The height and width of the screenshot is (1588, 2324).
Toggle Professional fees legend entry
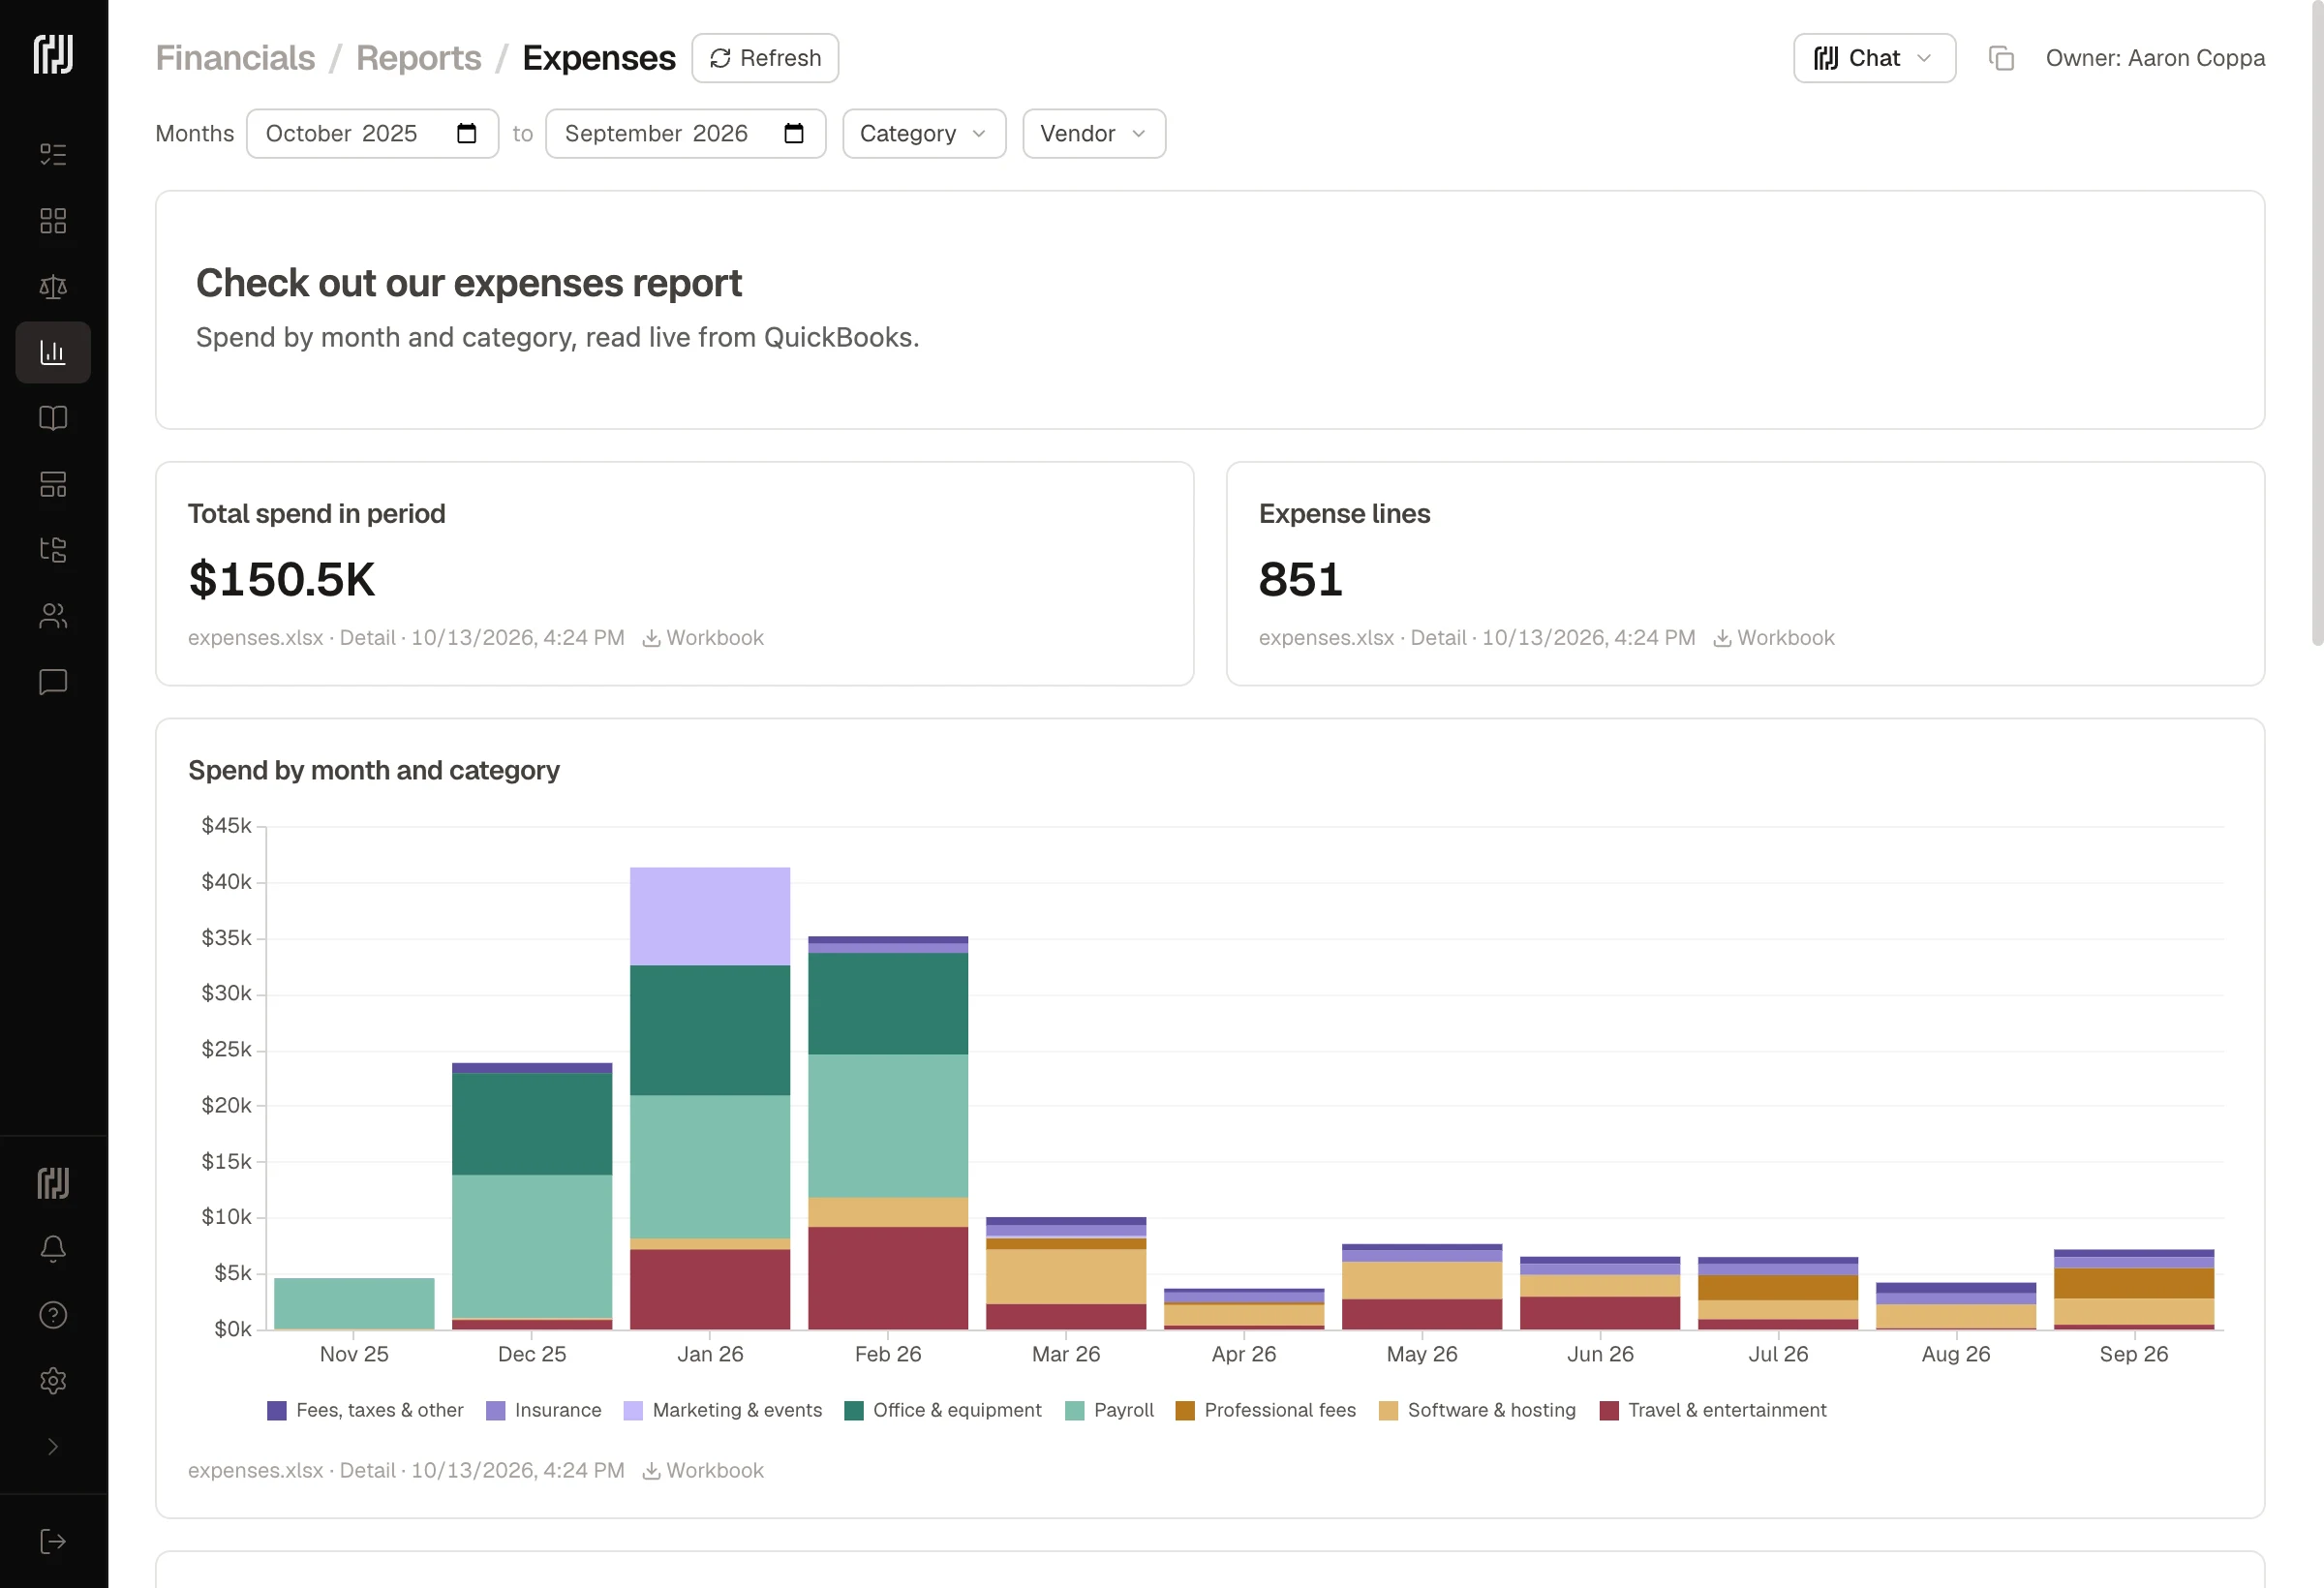tap(1266, 1410)
